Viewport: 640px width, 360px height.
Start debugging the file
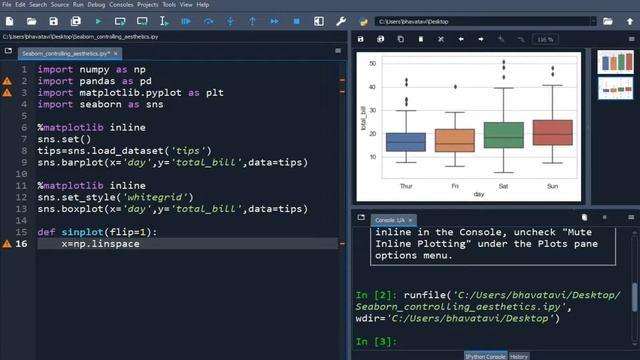186,21
